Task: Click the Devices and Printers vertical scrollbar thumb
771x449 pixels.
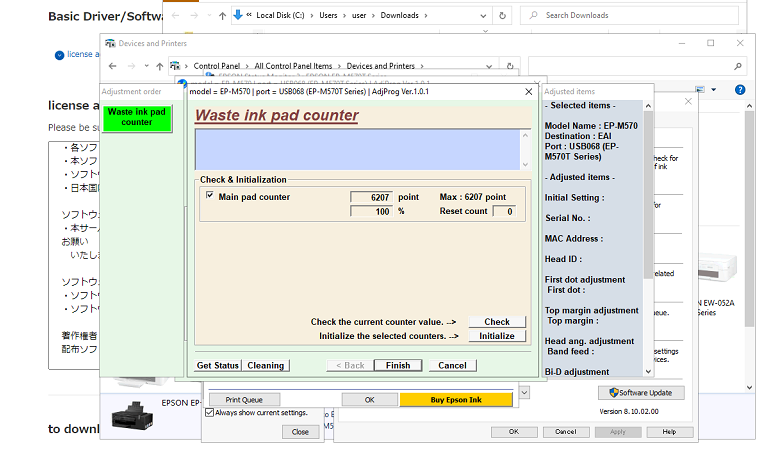Action: point(749,219)
